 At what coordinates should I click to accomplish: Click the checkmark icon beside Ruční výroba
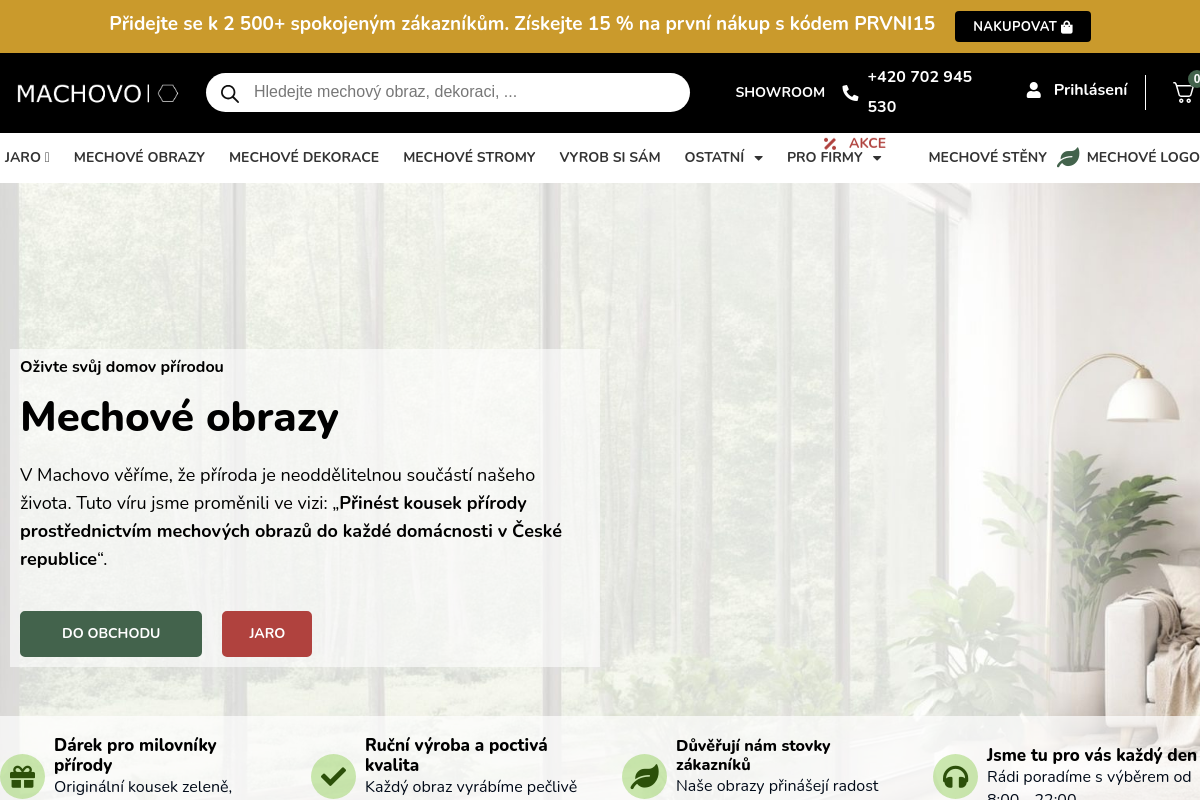point(333,776)
